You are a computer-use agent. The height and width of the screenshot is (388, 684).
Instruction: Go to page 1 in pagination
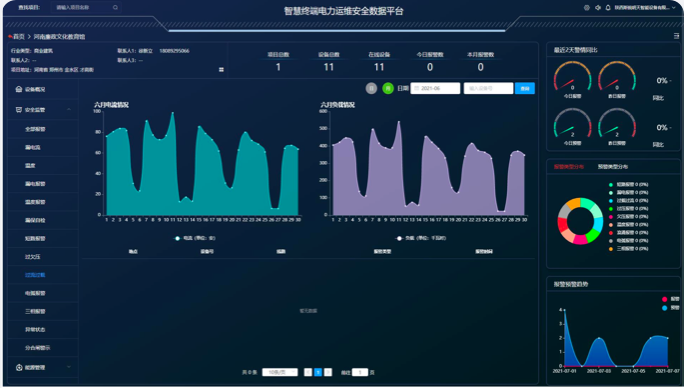[x=318, y=372]
